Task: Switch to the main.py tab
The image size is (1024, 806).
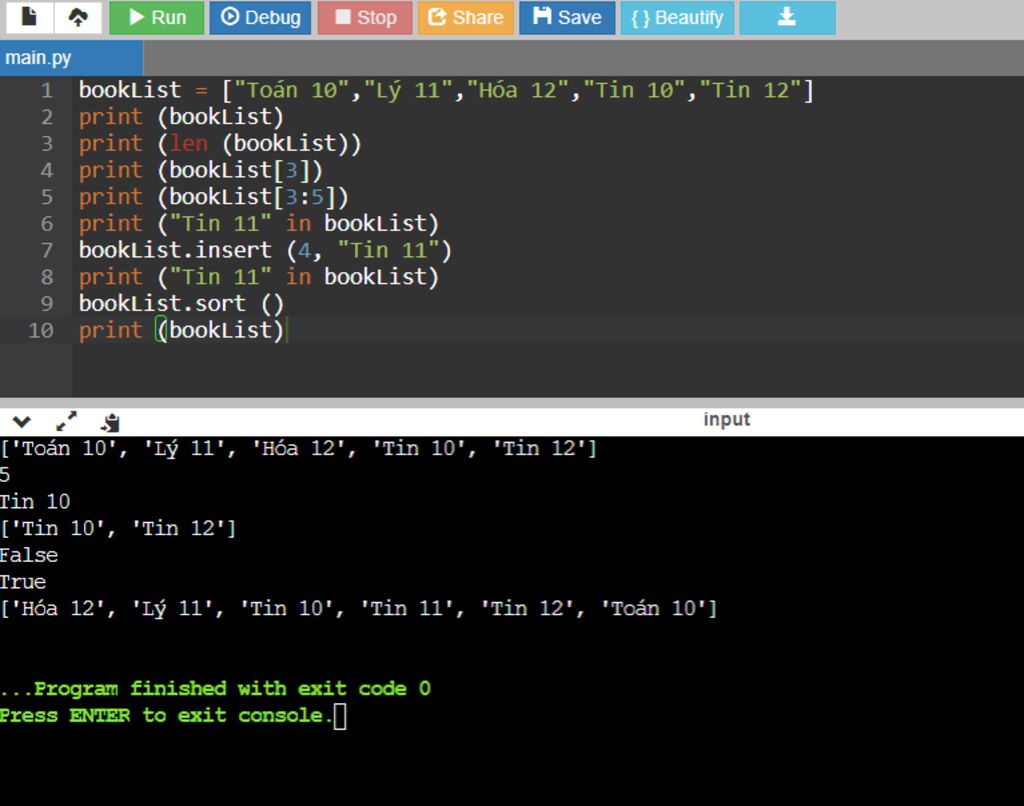Action: tap(71, 58)
